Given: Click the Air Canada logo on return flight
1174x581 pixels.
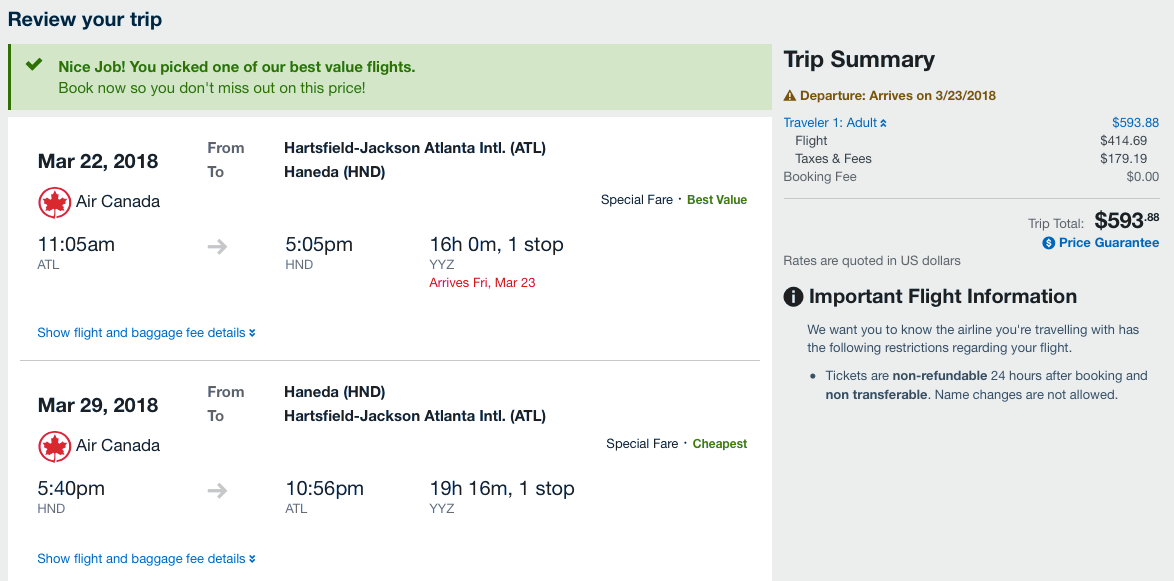Looking at the screenshot, I should (54, 446).
